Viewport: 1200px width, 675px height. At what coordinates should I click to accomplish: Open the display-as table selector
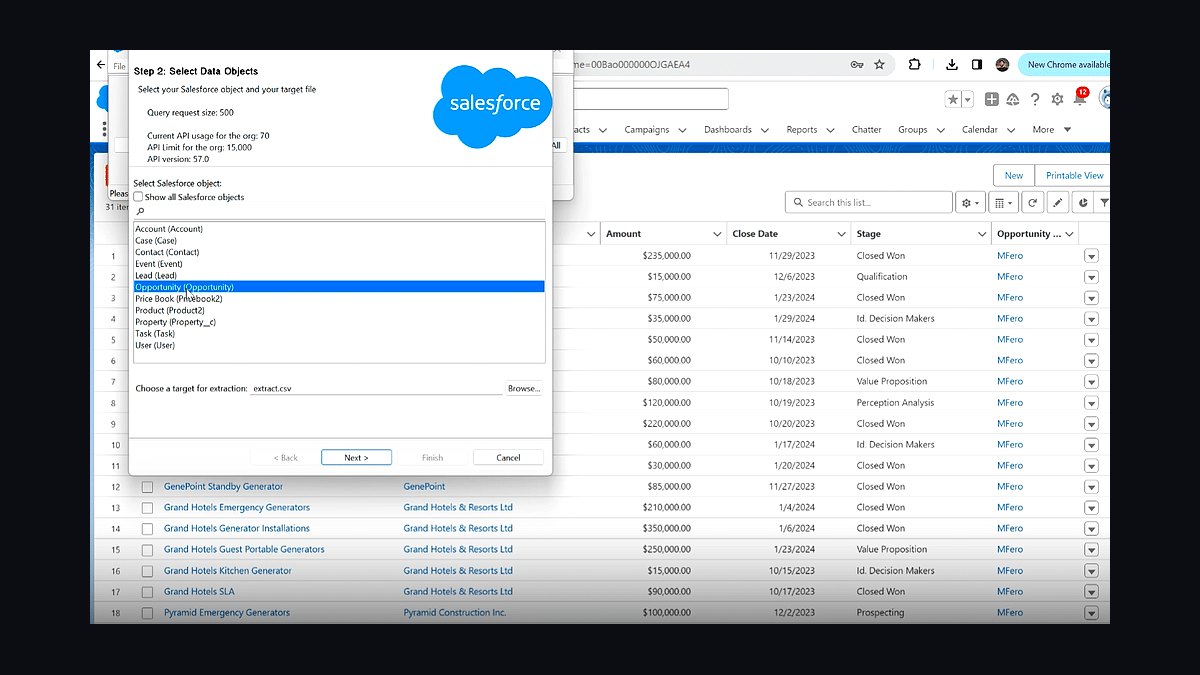click(x=1002, y=202)
